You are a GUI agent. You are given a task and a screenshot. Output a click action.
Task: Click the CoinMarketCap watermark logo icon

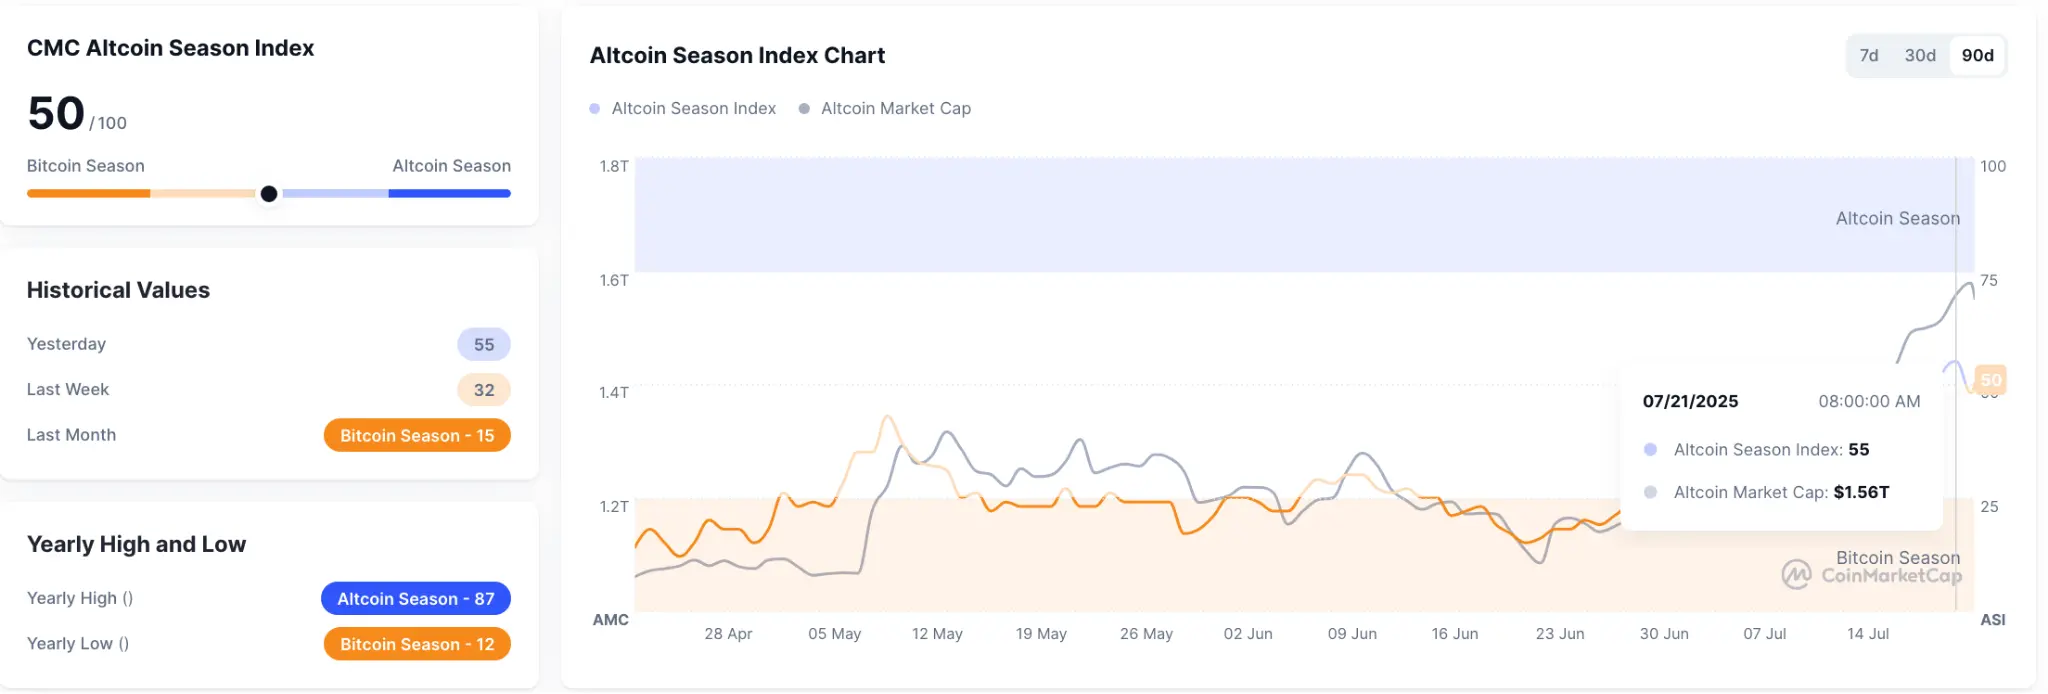pyautogui.click(x=1796, y=574)
